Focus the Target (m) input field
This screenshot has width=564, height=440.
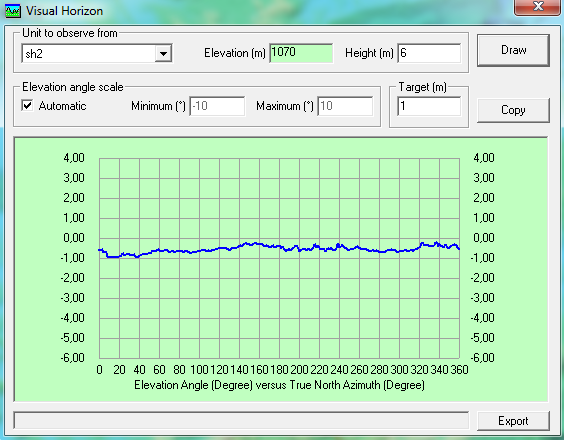(x=429, y=106)
